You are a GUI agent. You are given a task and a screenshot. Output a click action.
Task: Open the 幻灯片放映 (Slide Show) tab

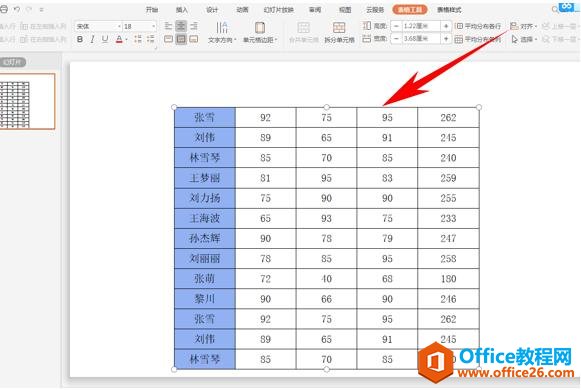pos(279,10)
